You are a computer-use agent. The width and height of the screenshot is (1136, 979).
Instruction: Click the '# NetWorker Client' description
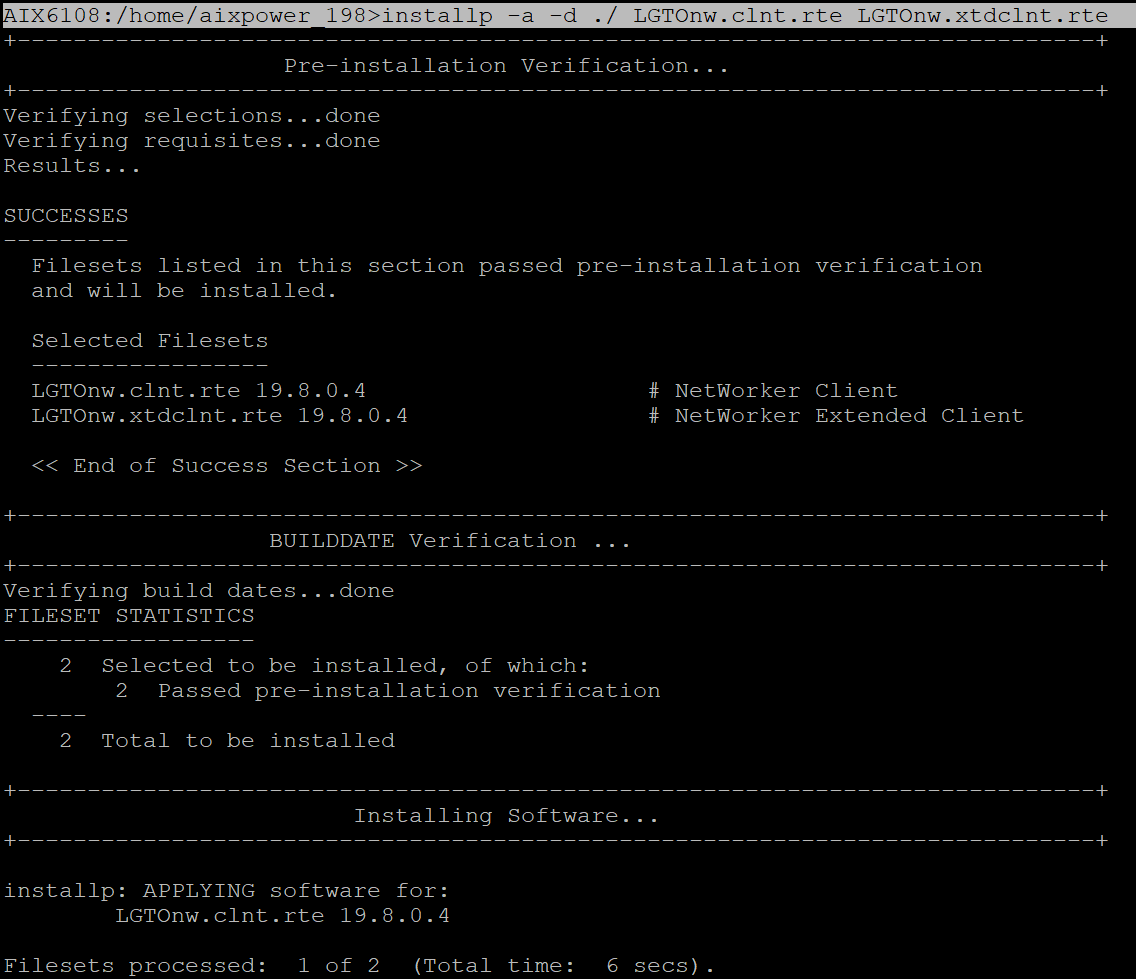point(772,391)
